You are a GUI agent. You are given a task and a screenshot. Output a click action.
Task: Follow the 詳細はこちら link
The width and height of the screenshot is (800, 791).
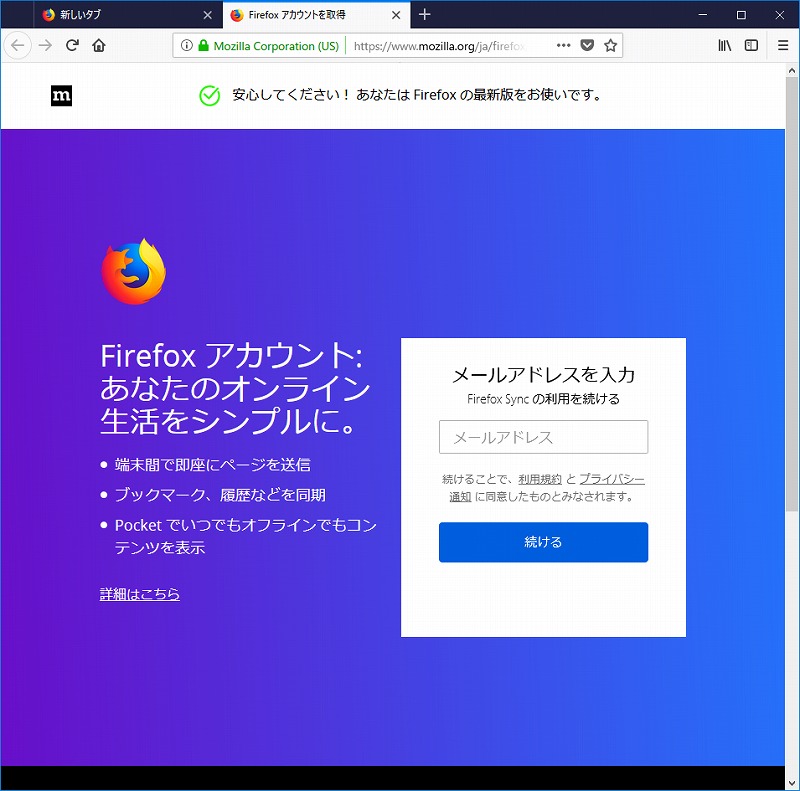[140, 594]
